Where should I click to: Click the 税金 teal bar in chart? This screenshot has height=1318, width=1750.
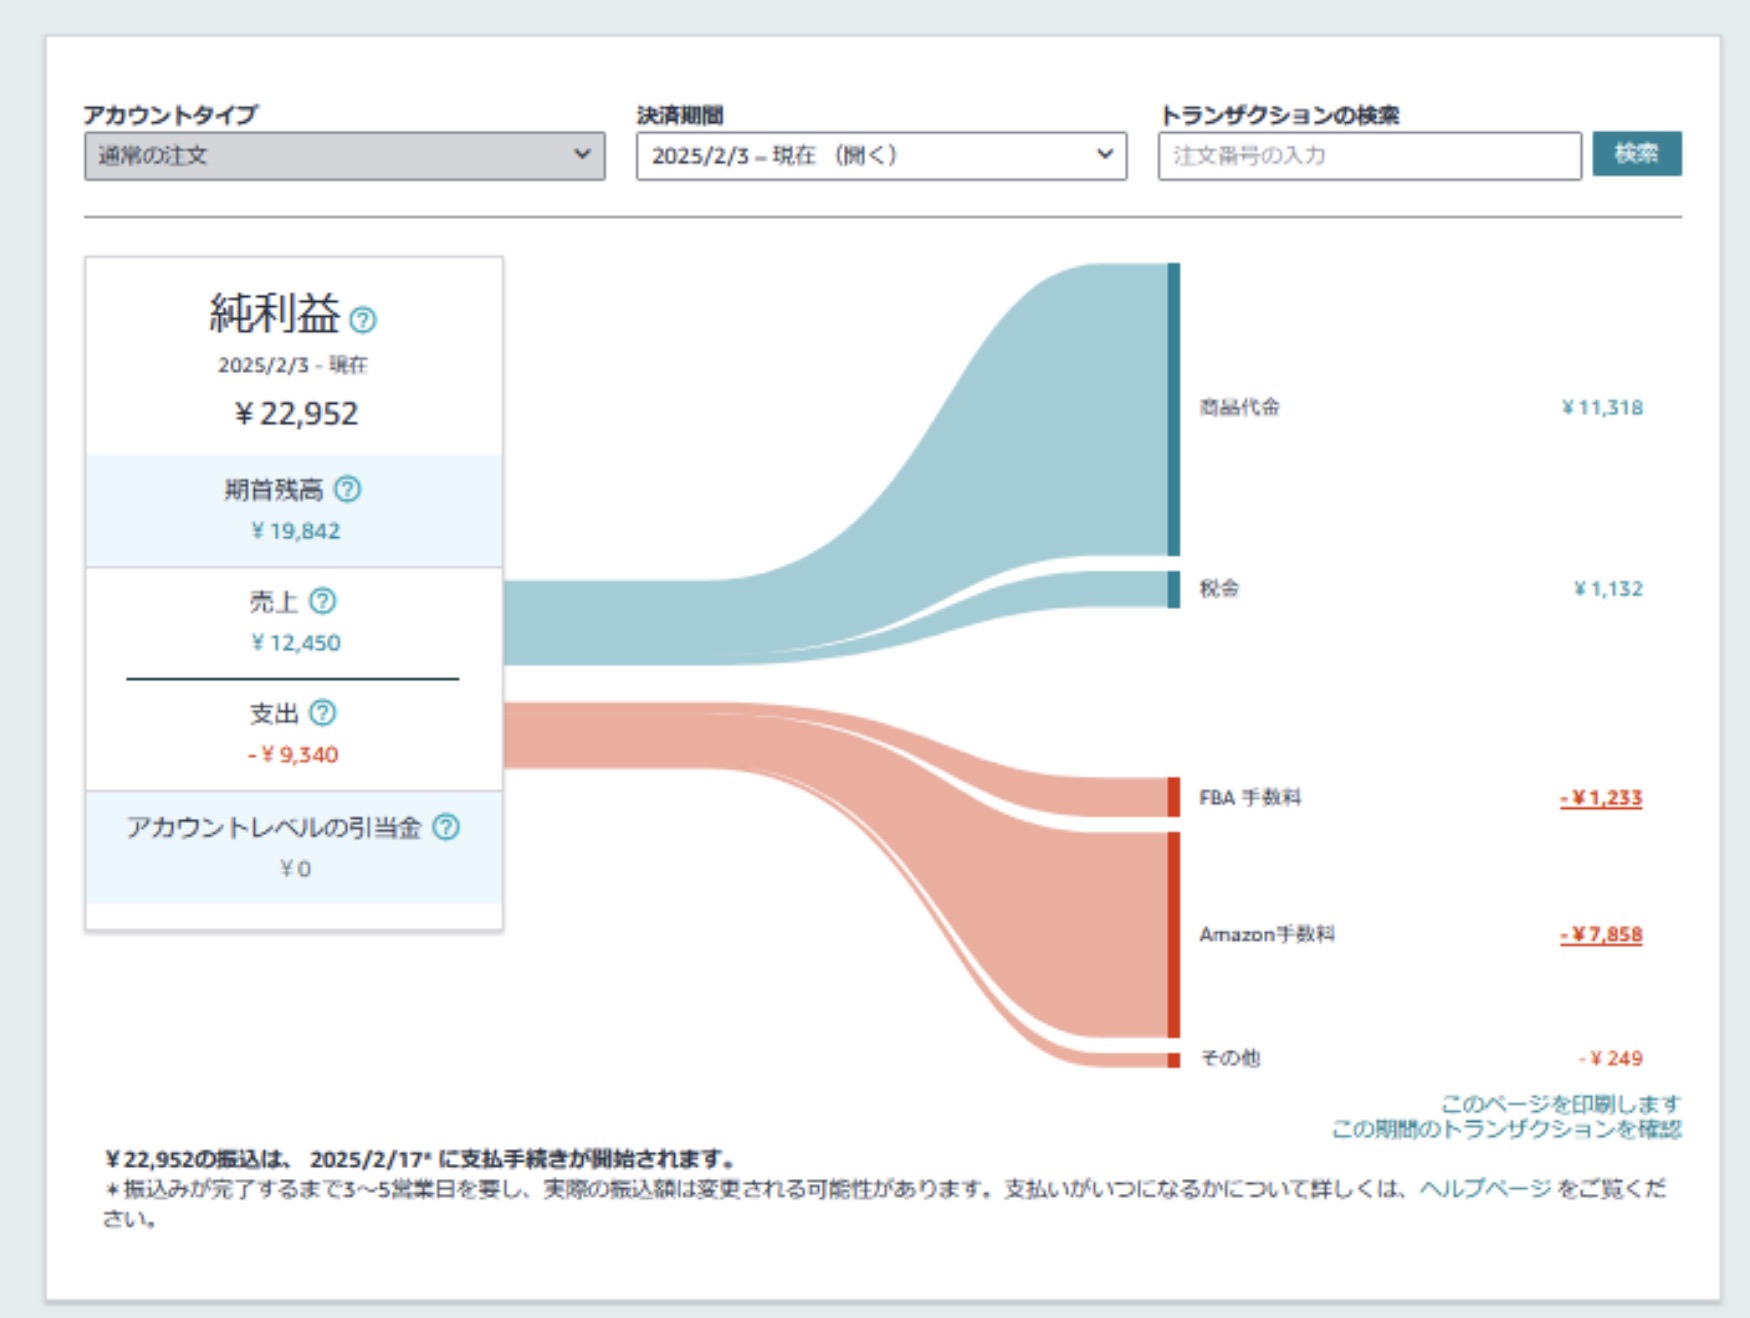1174,589
